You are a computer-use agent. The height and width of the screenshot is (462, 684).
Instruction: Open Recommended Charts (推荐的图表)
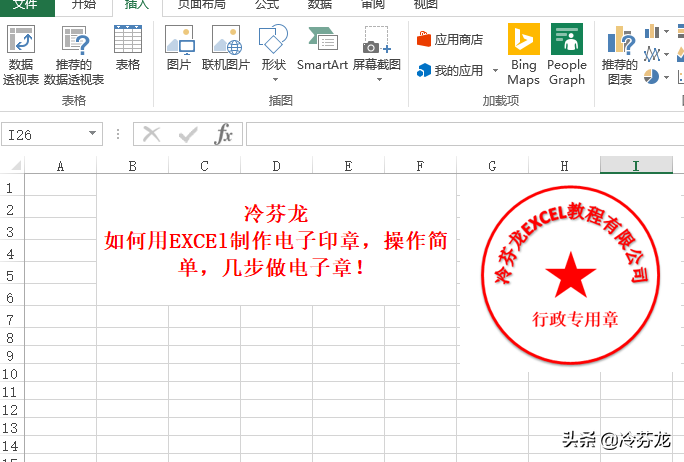619,55
